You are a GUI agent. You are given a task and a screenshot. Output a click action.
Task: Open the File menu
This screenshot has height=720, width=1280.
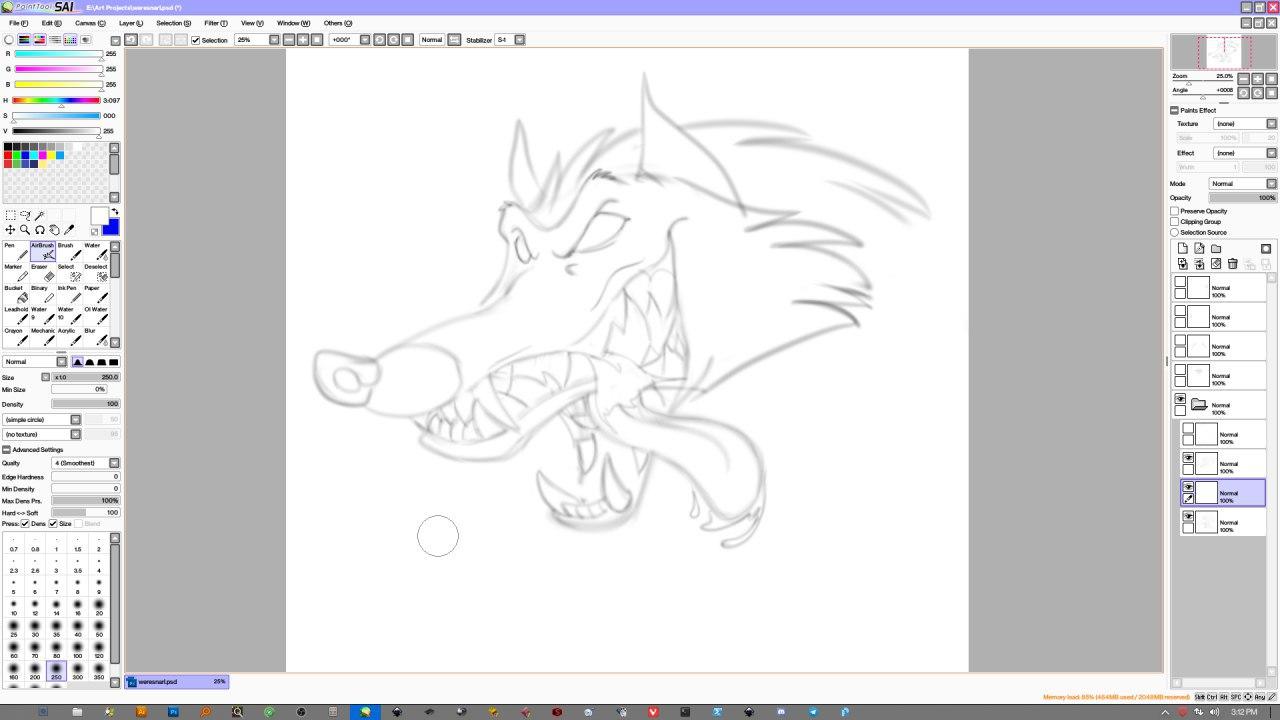coord(18,23)
